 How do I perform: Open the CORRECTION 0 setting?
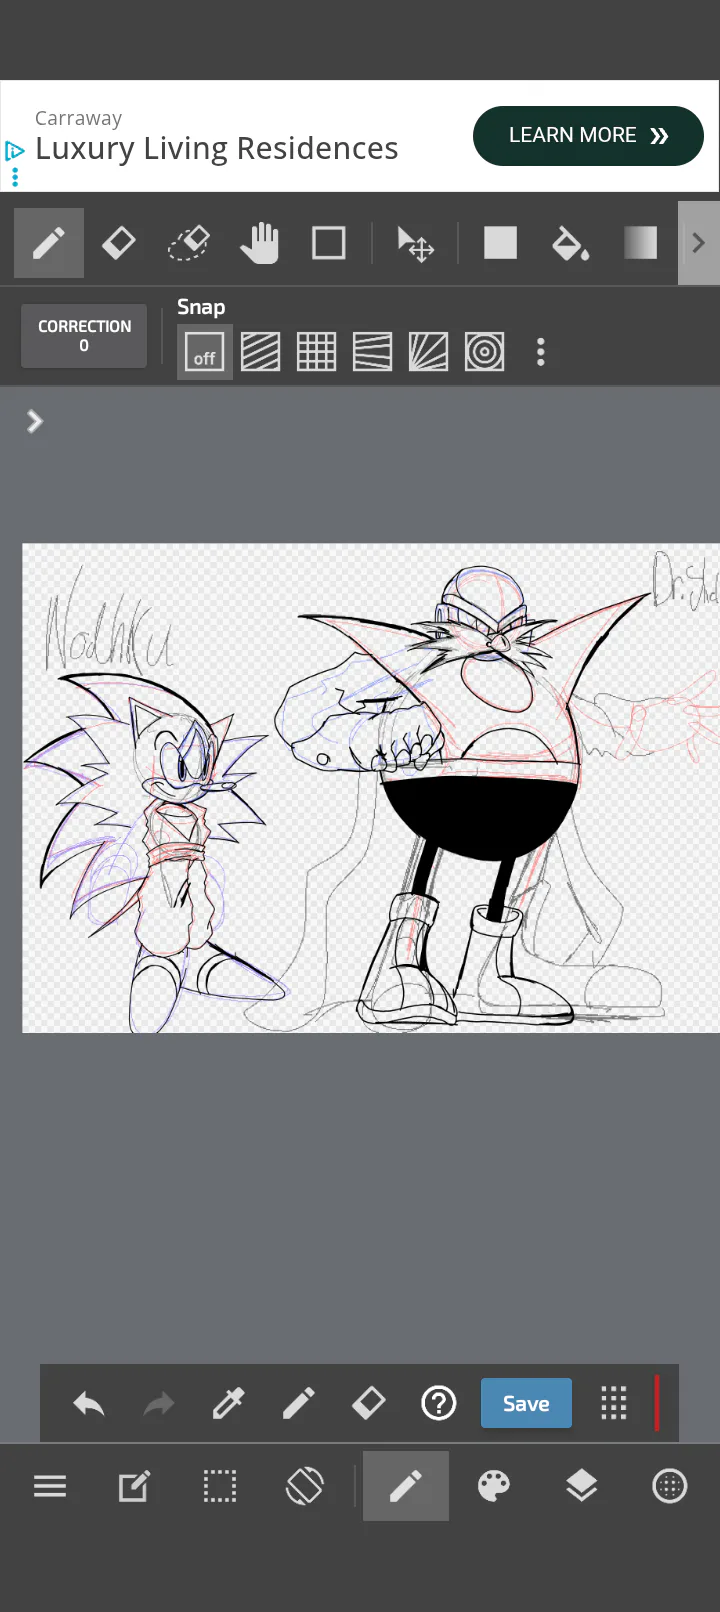point(84,336)
